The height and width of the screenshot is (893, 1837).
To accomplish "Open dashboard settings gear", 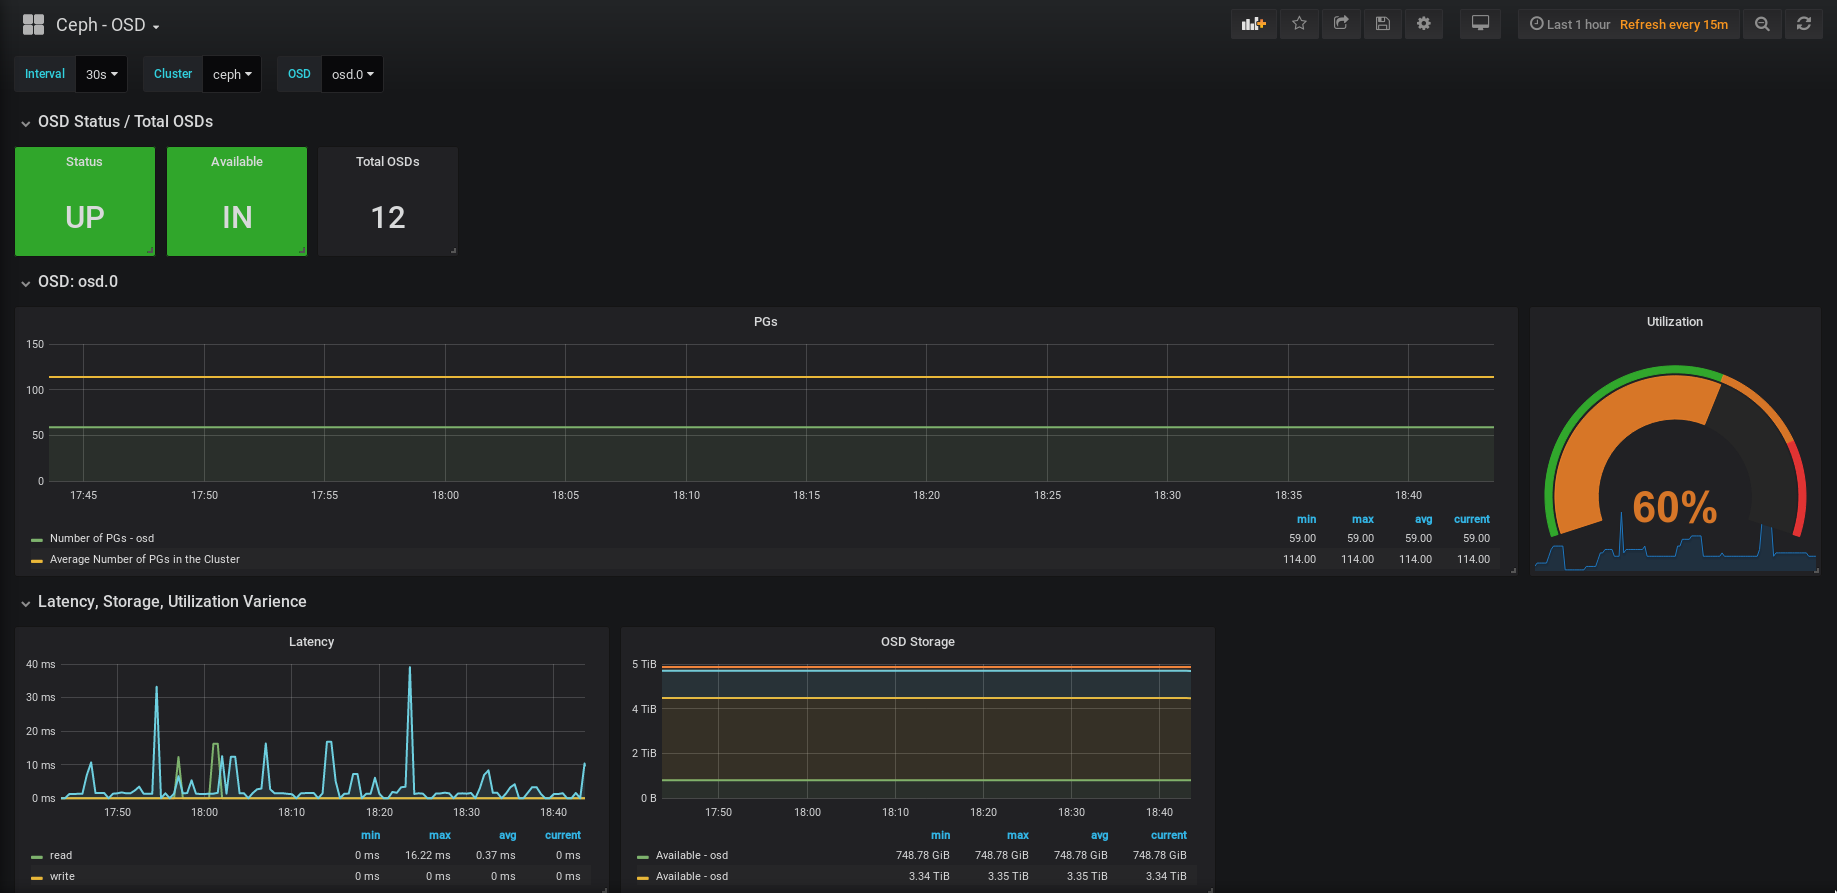I will point(1424,24).
